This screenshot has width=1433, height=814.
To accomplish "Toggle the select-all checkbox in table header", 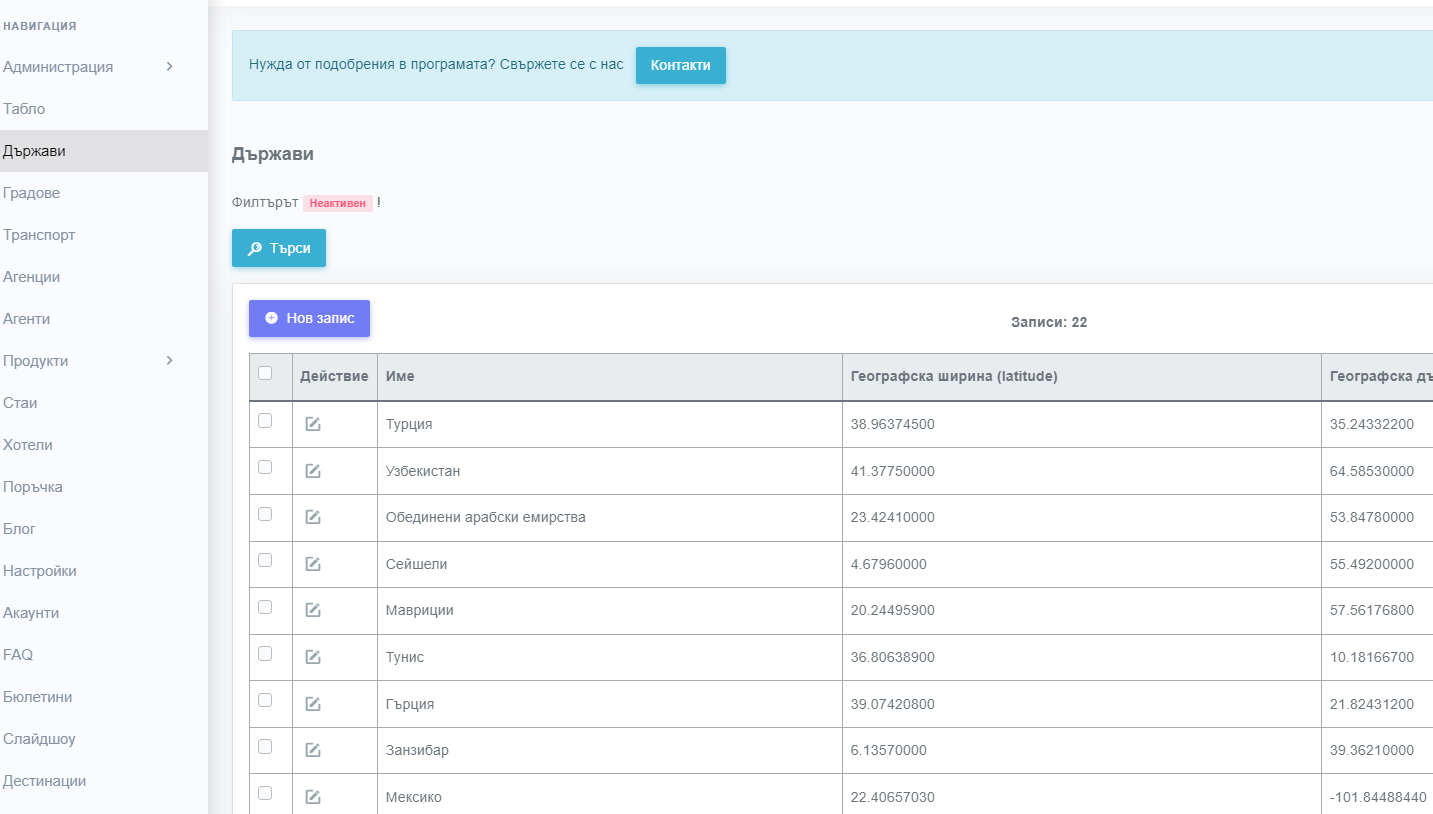I will click(265, 373).
